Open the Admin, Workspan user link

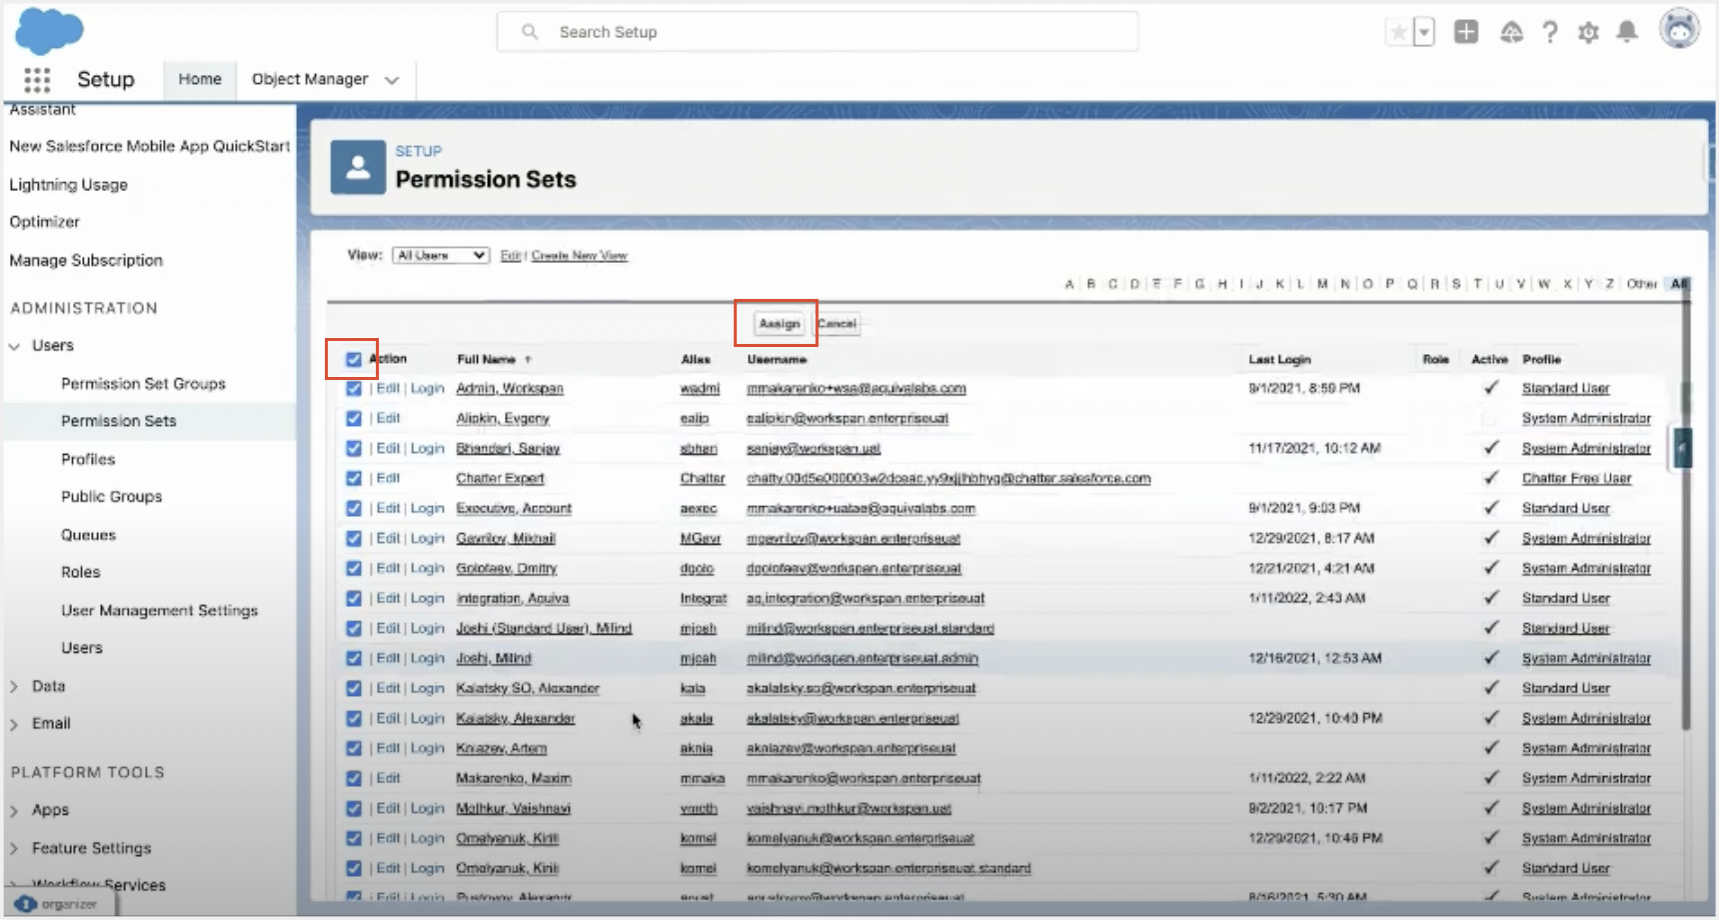pos(509,388)
